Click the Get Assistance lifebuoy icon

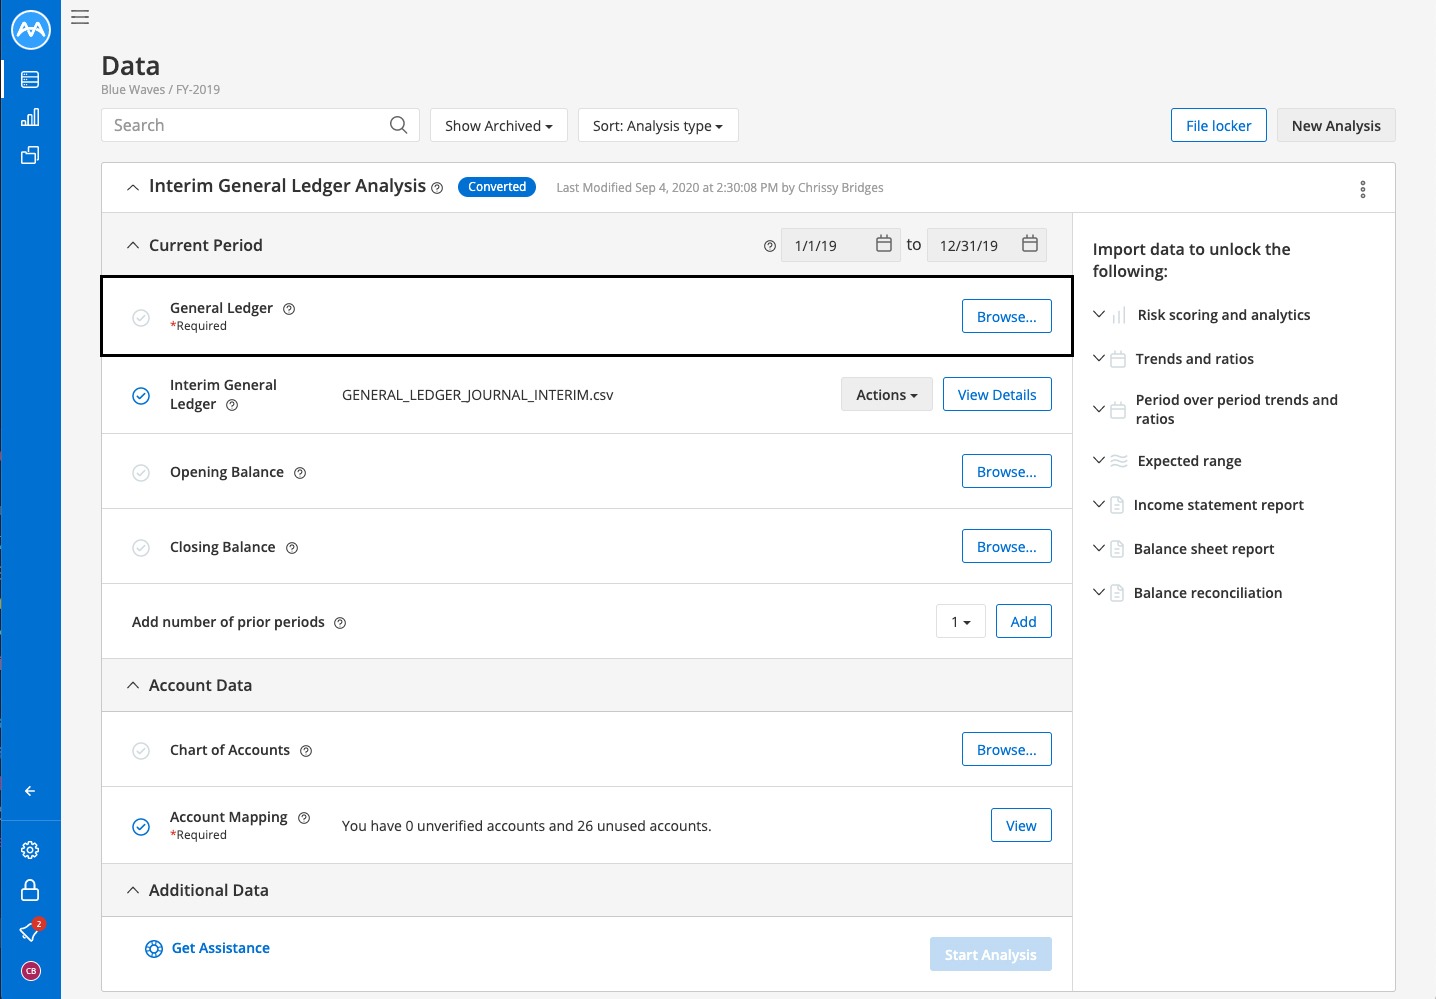(x=154, y=949)
